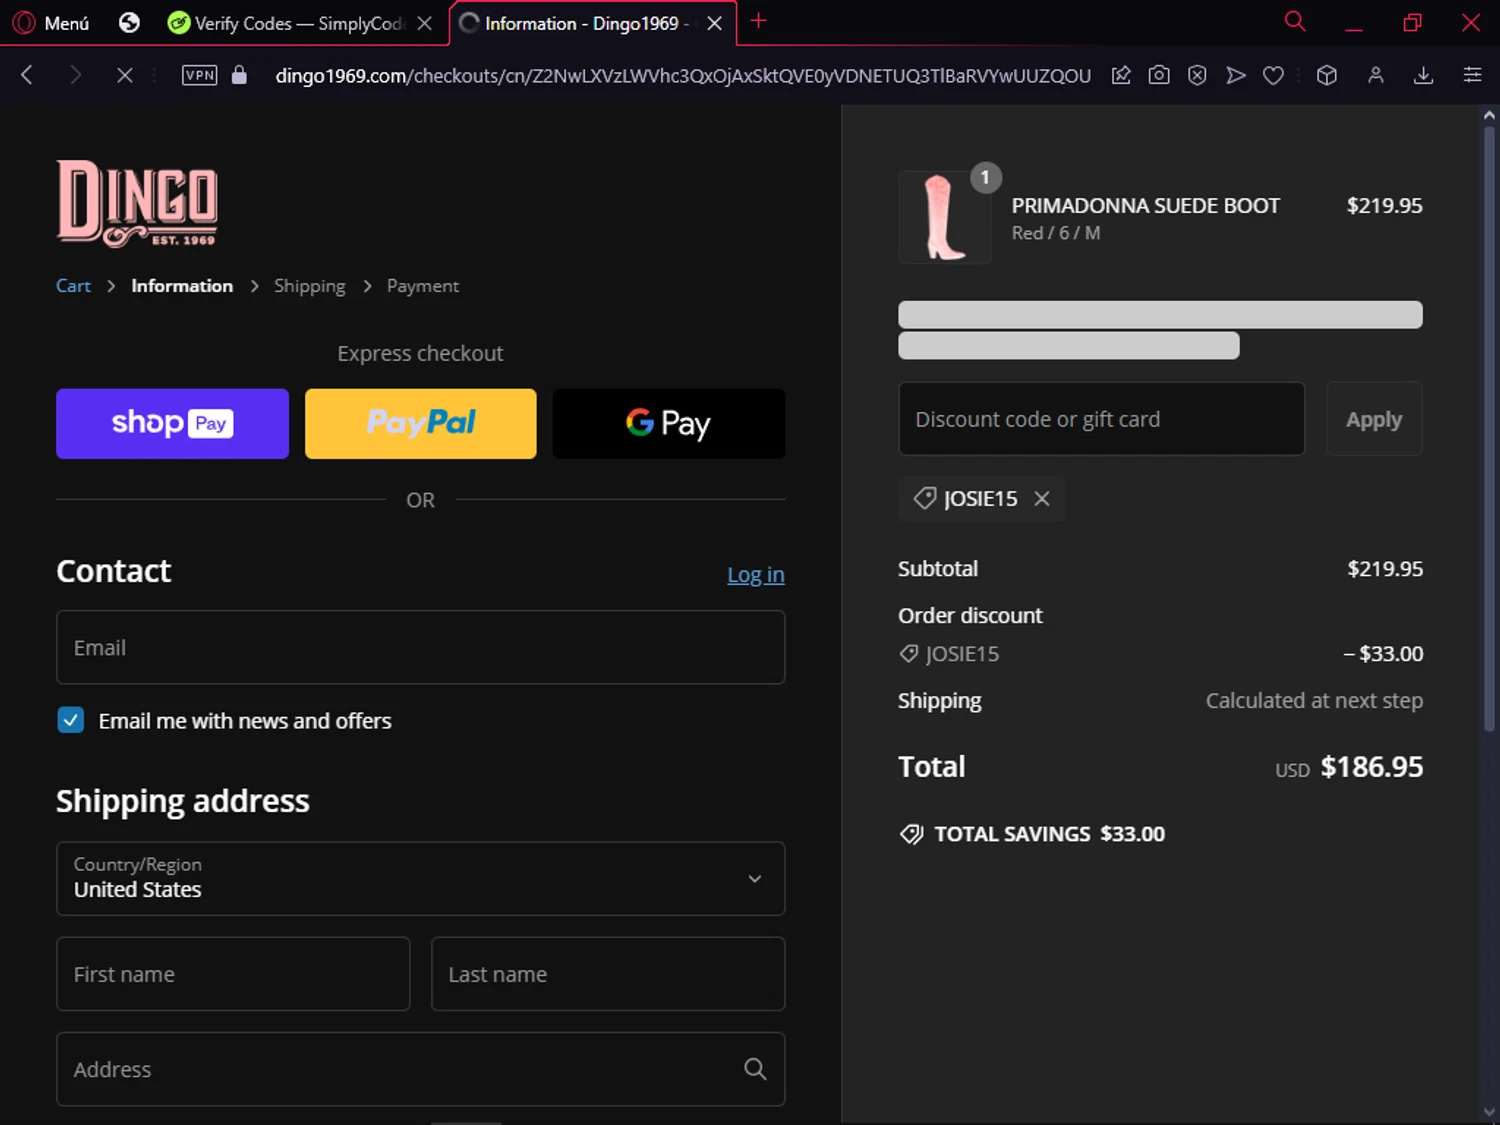The image size is (1500, 1125).
Task: Click the quantity badge 1 on product
Action: 985,177
